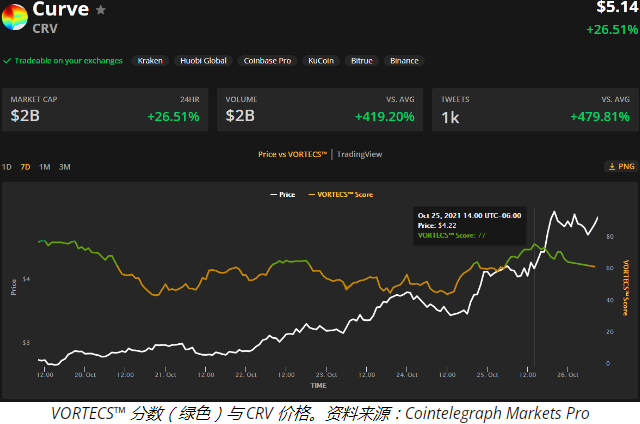Switch chart to the 1M range
This screenshot has height=424, width=640.
coord(44,167)
